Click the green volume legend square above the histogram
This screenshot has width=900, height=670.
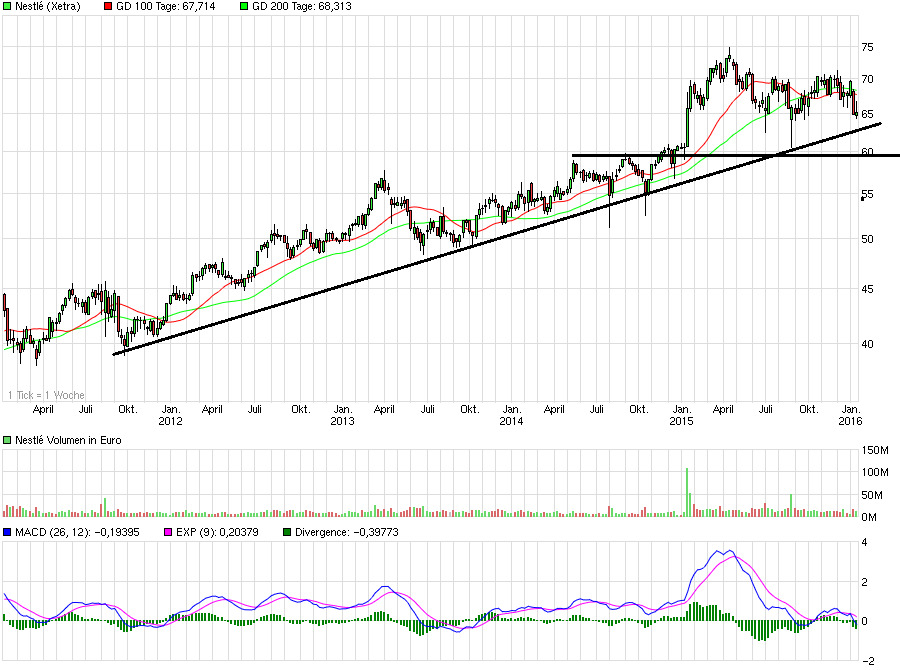8,439
